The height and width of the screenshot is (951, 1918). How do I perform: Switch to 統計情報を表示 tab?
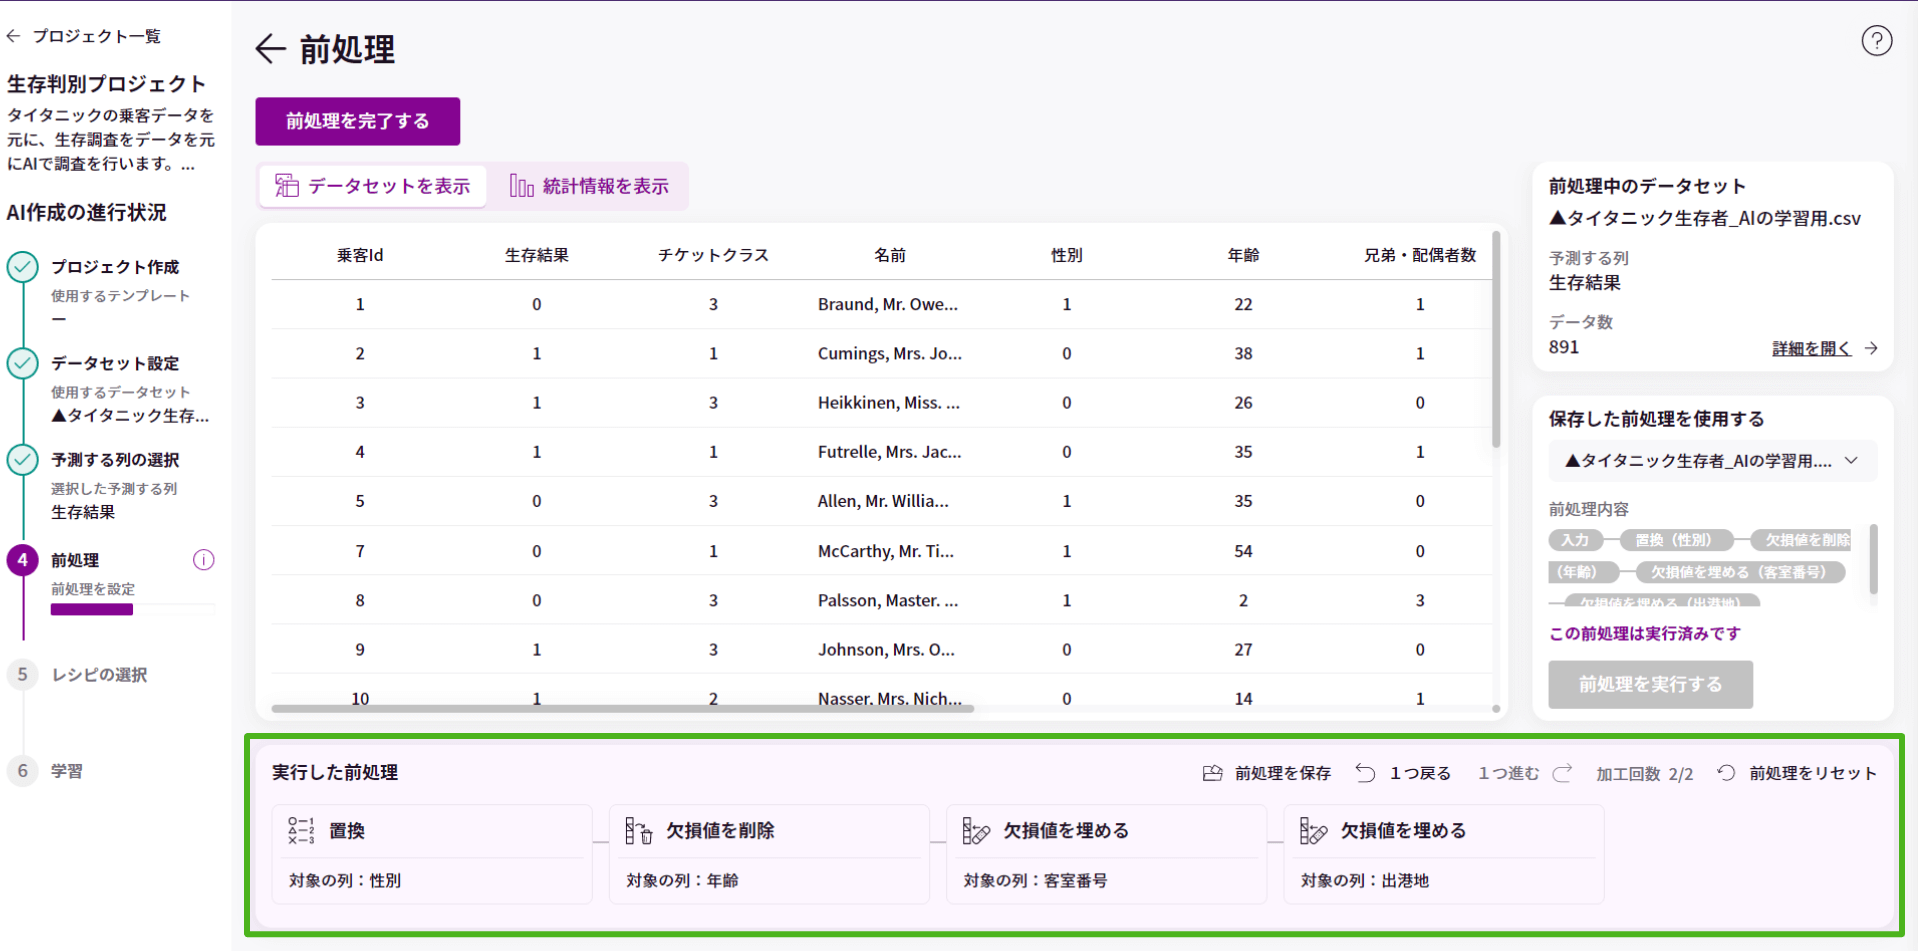pyautogui.click(x=589, y=186)
